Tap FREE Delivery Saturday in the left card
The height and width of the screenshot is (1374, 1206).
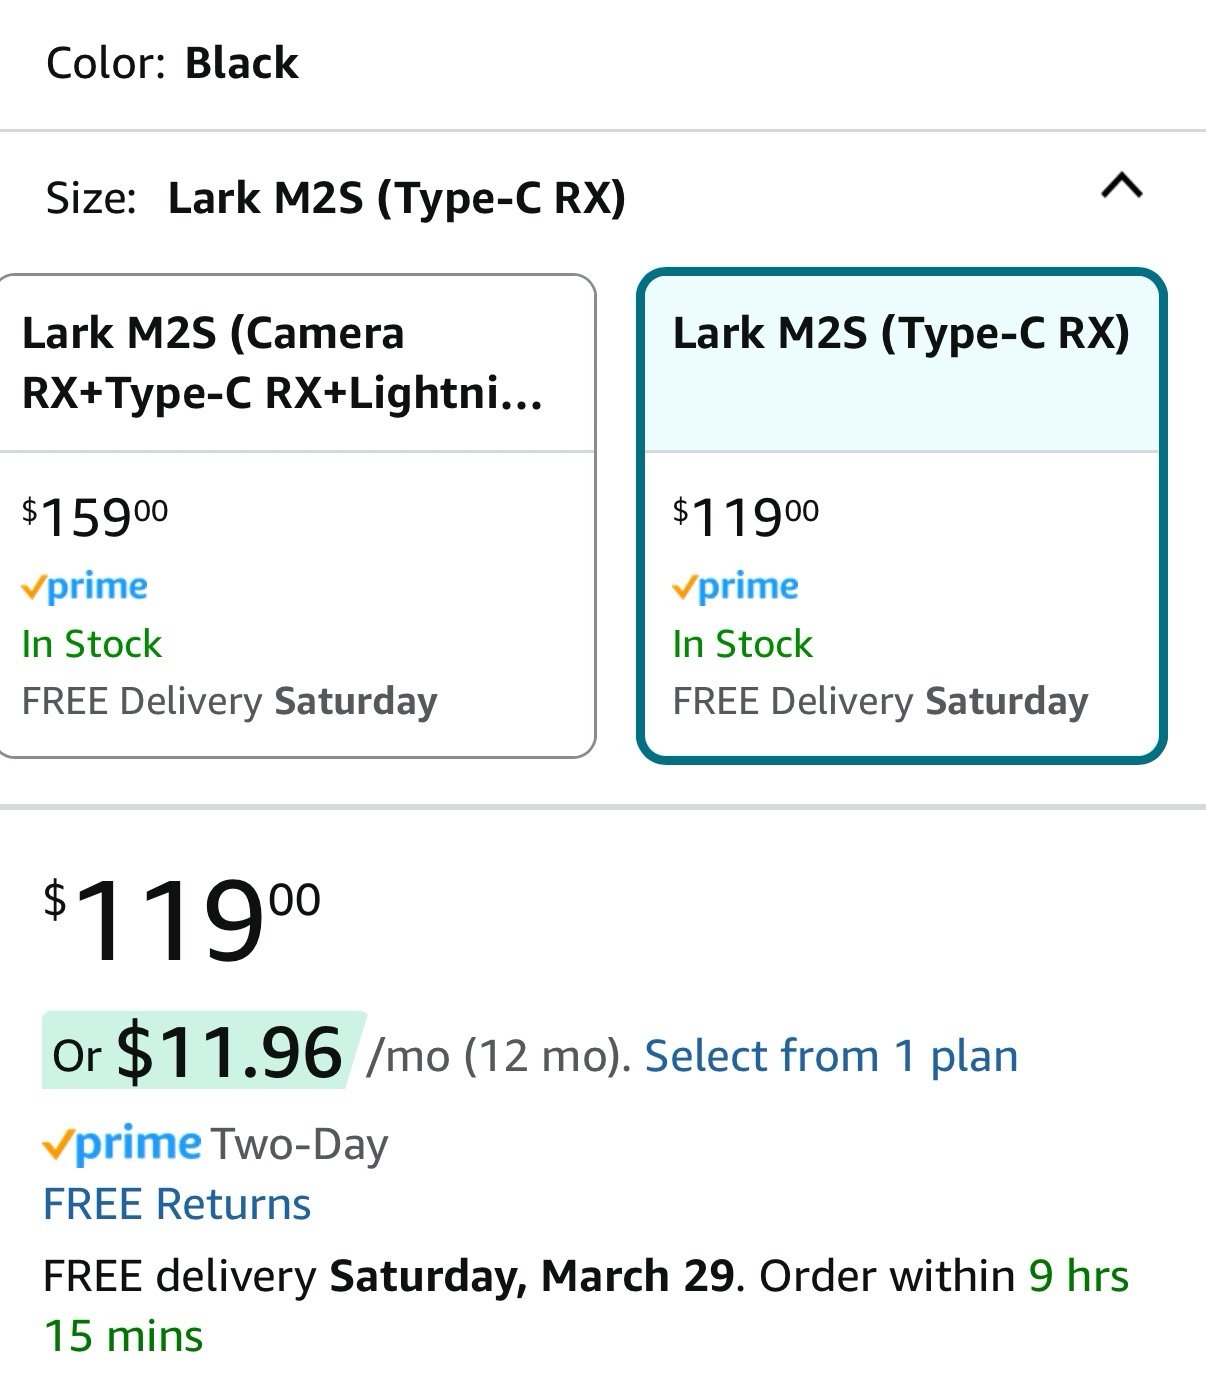pyautogui.click(x=229, y=702)
